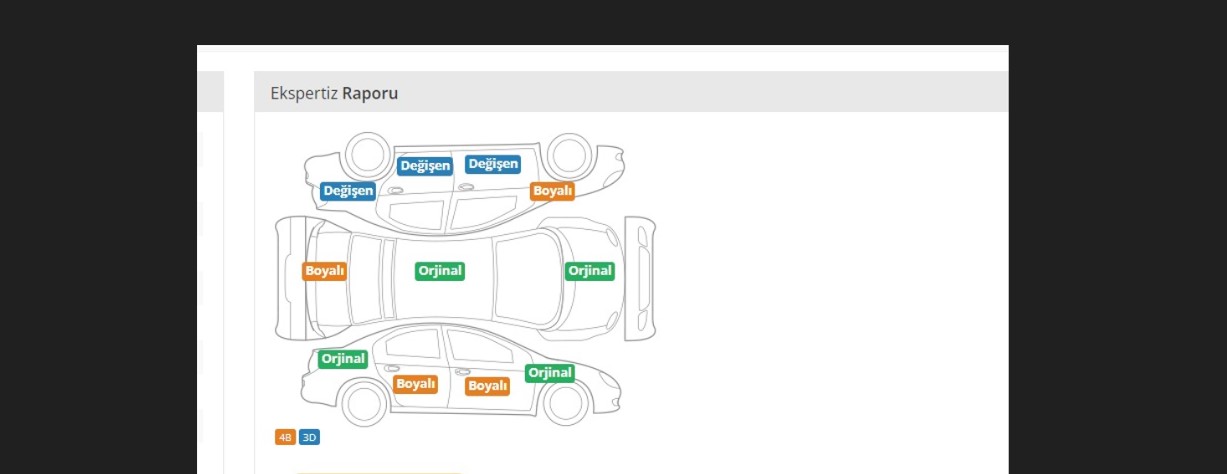Click Orjinal label on lower car's rear fender
Image resolution: width=1227 pixels, height=474 pixels.
coord(343,358)
